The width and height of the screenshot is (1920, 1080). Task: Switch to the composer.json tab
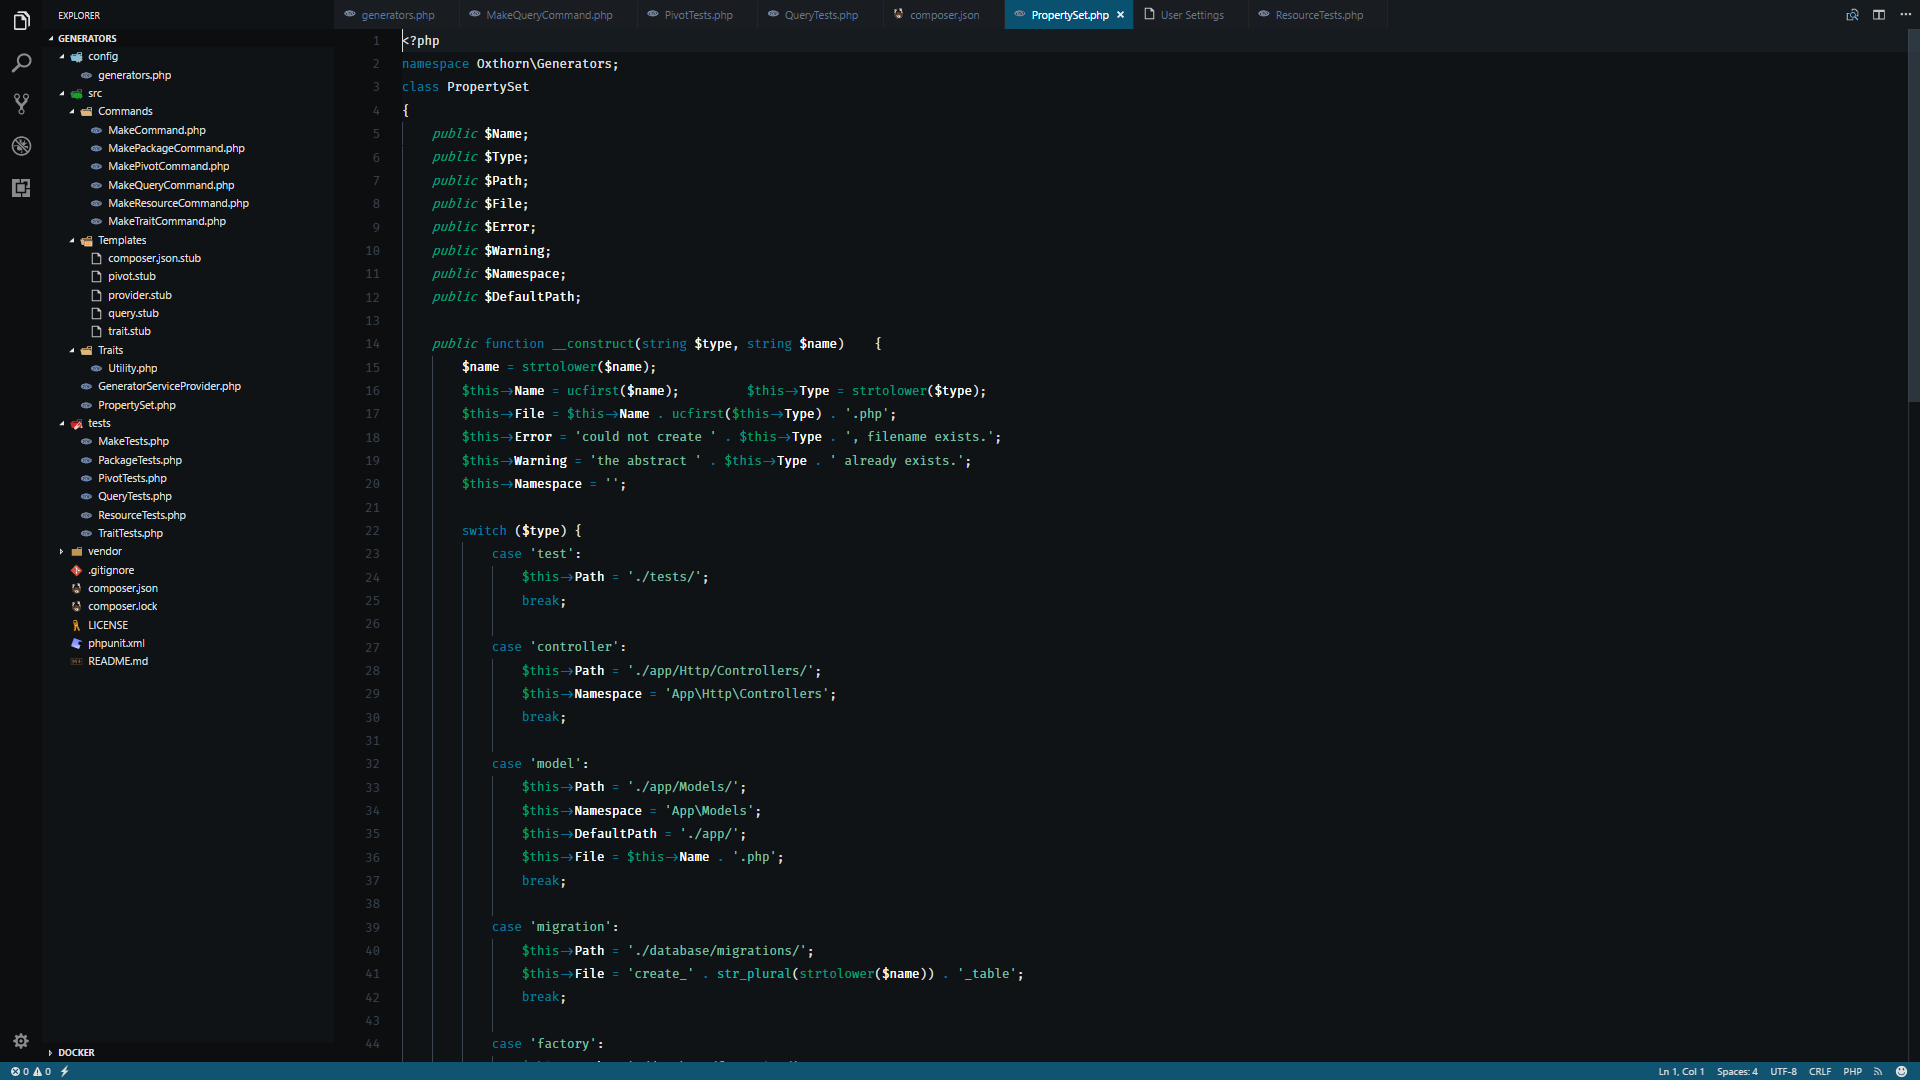(x=943, y=15)
